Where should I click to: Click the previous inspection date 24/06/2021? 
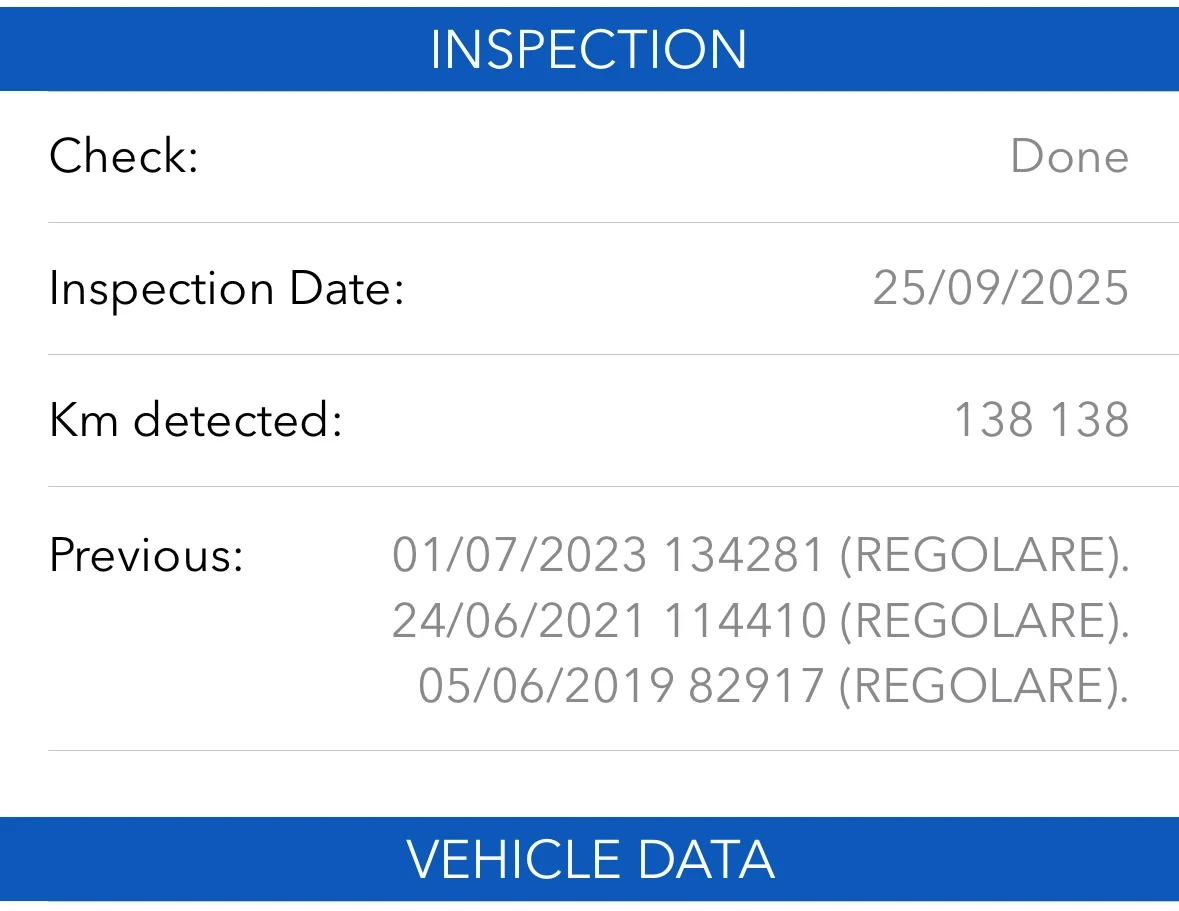[x=519, y=621]
